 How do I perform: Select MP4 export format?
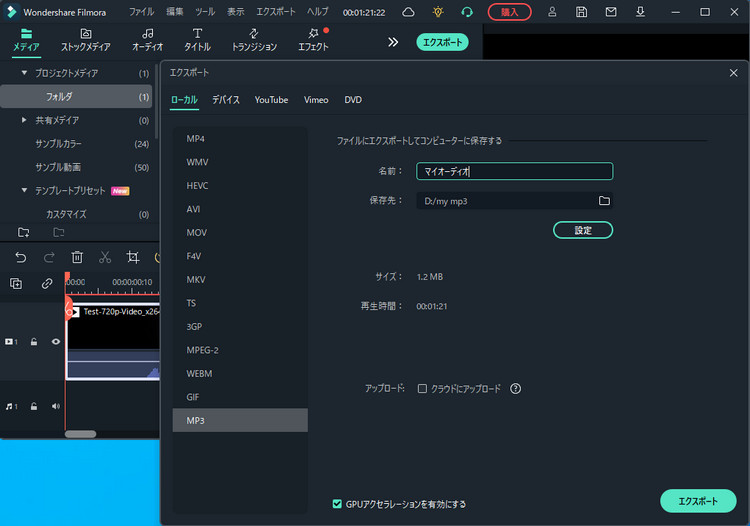(240, 139)
